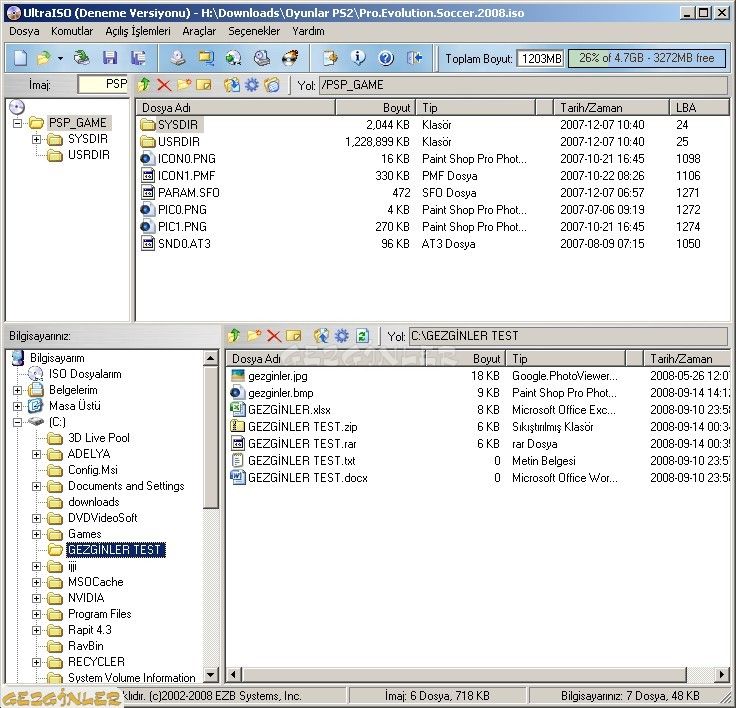736x708 pixels.
Task: Click folder-with-window icon after image gear
Action: pyautogui.click(x=272, y=85)
